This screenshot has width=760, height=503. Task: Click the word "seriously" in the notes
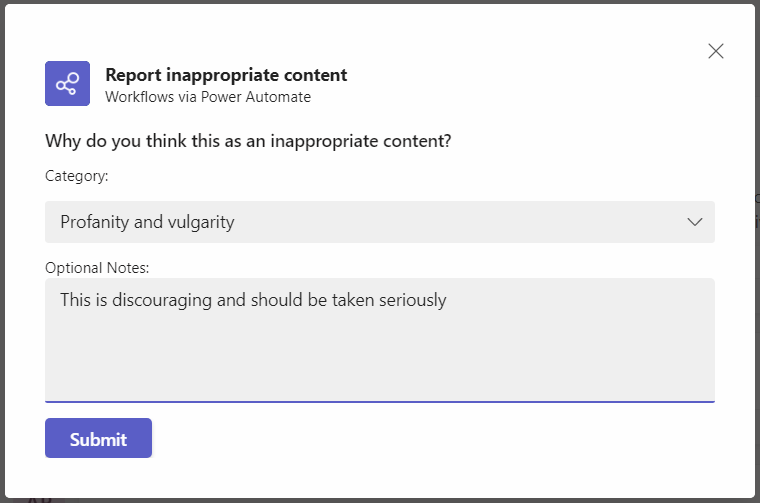coord(413,300)
